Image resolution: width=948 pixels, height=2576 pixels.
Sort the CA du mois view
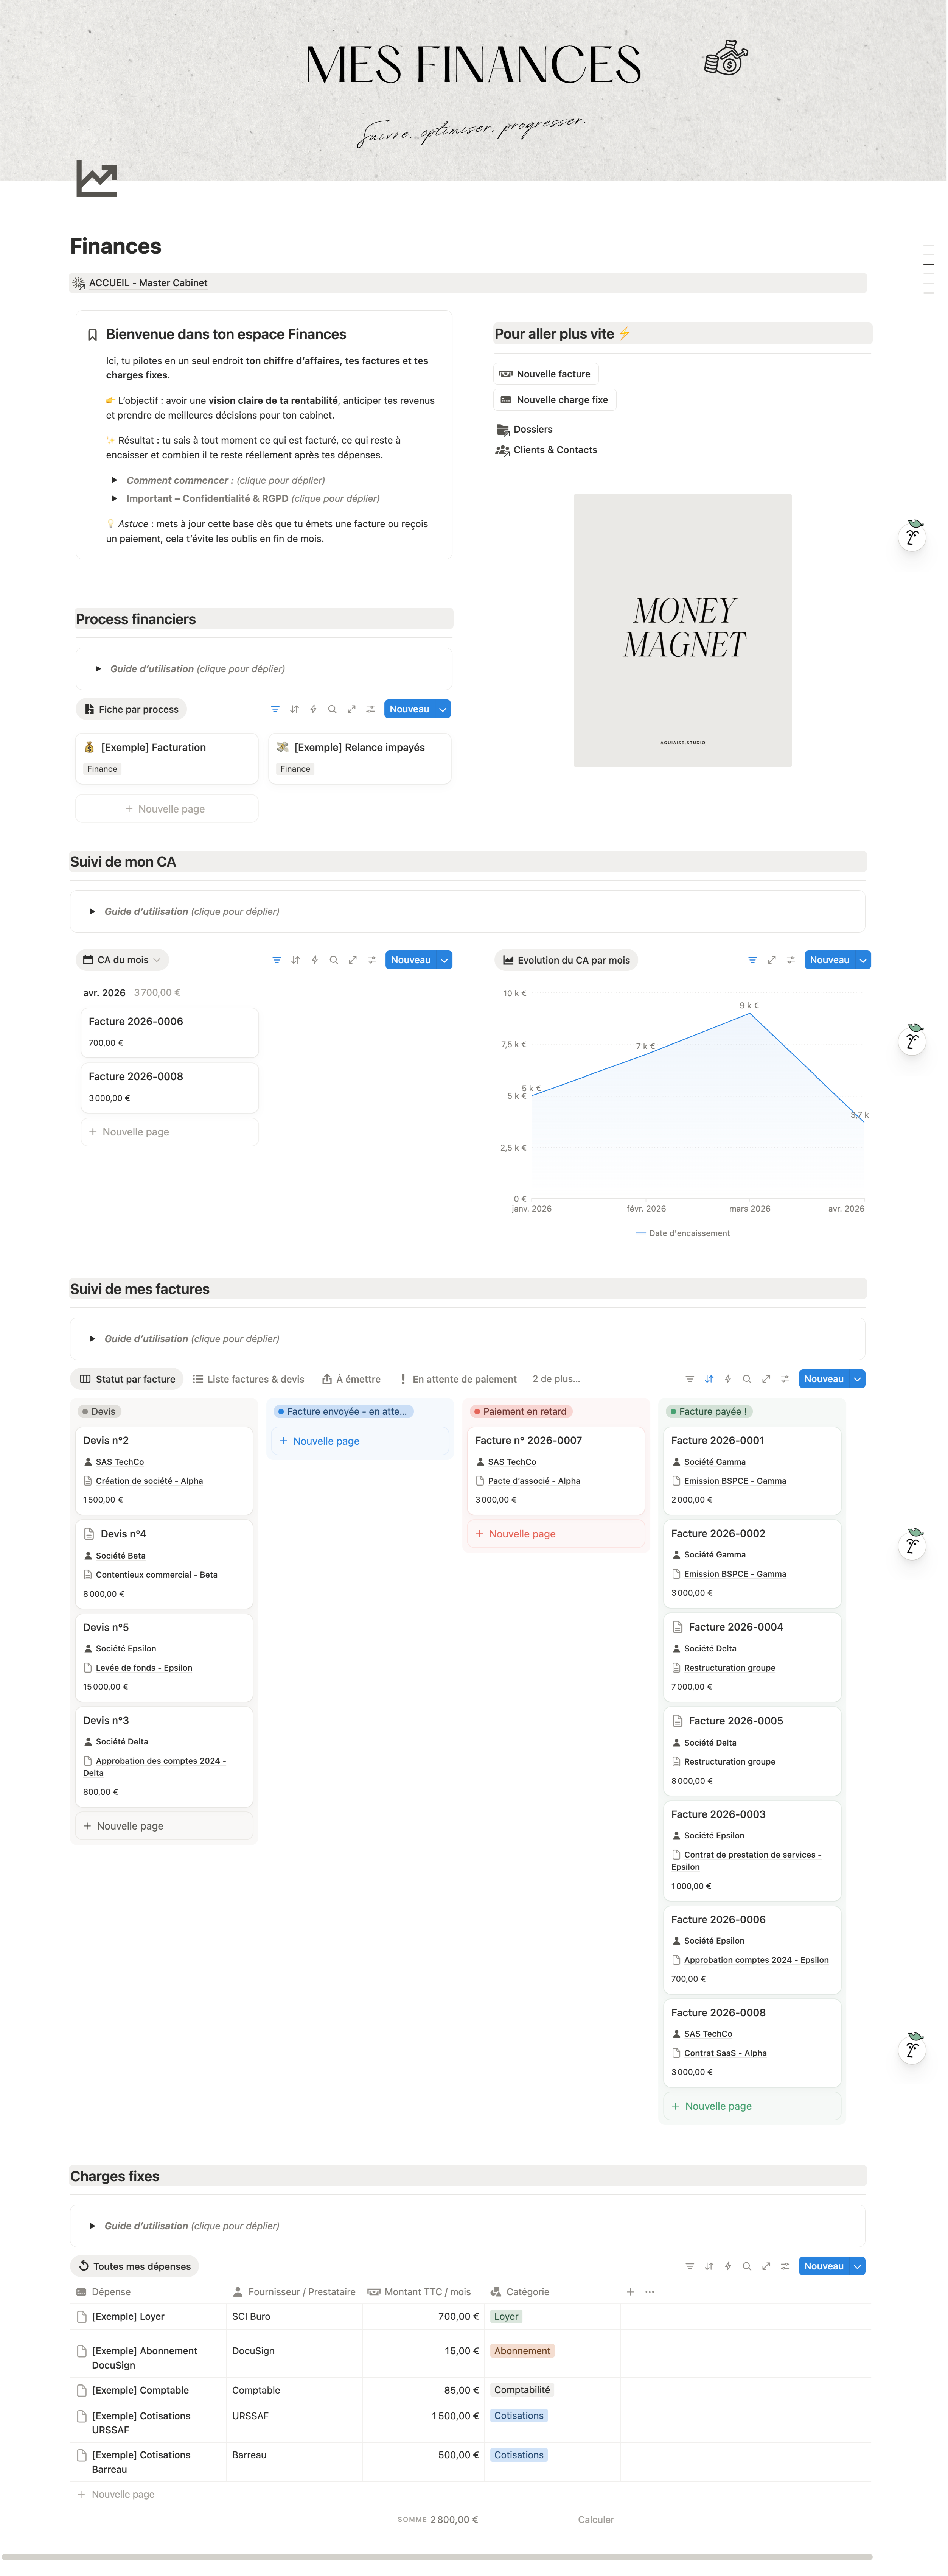(x=295, y=960)
